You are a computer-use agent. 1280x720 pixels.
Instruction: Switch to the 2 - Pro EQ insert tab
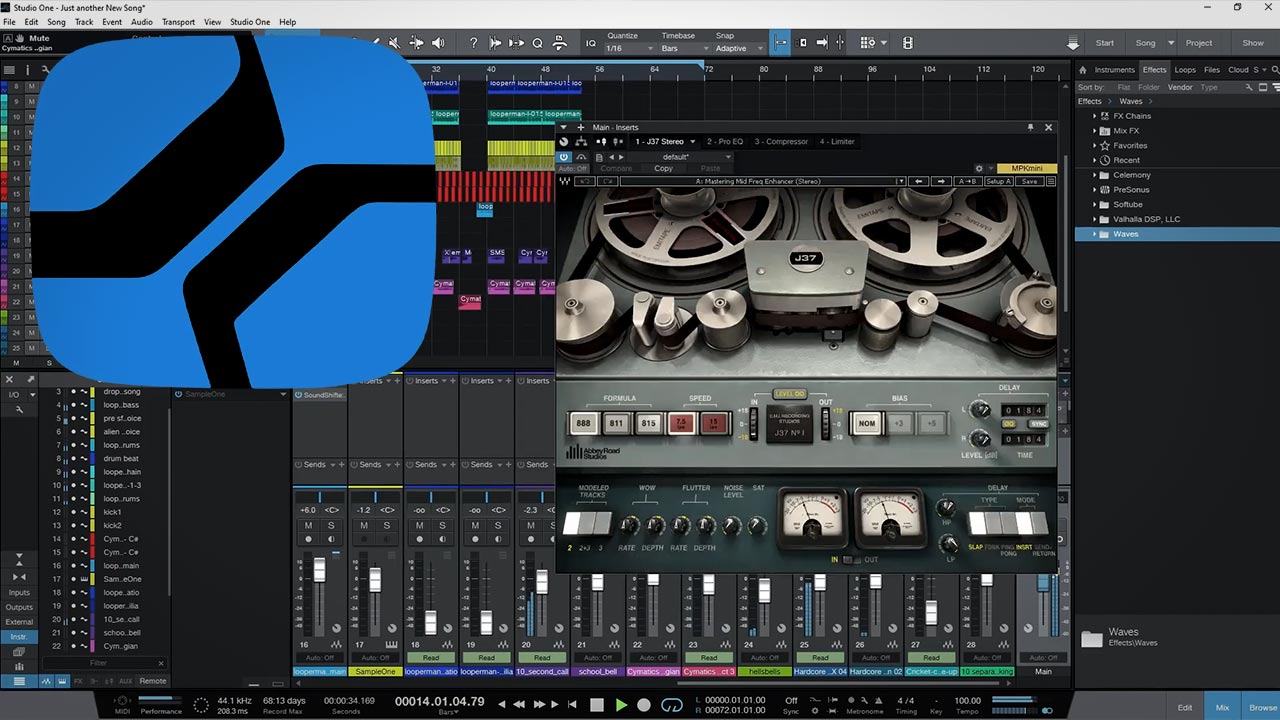pos(725,142)
